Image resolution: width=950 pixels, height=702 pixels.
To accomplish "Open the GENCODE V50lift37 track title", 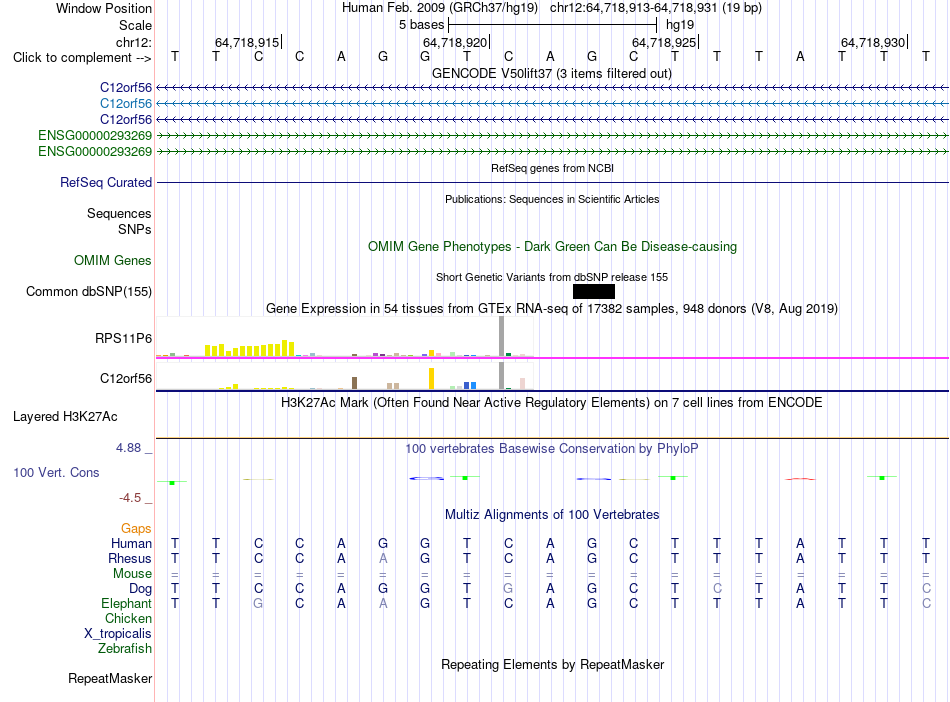I will point(552,73).
